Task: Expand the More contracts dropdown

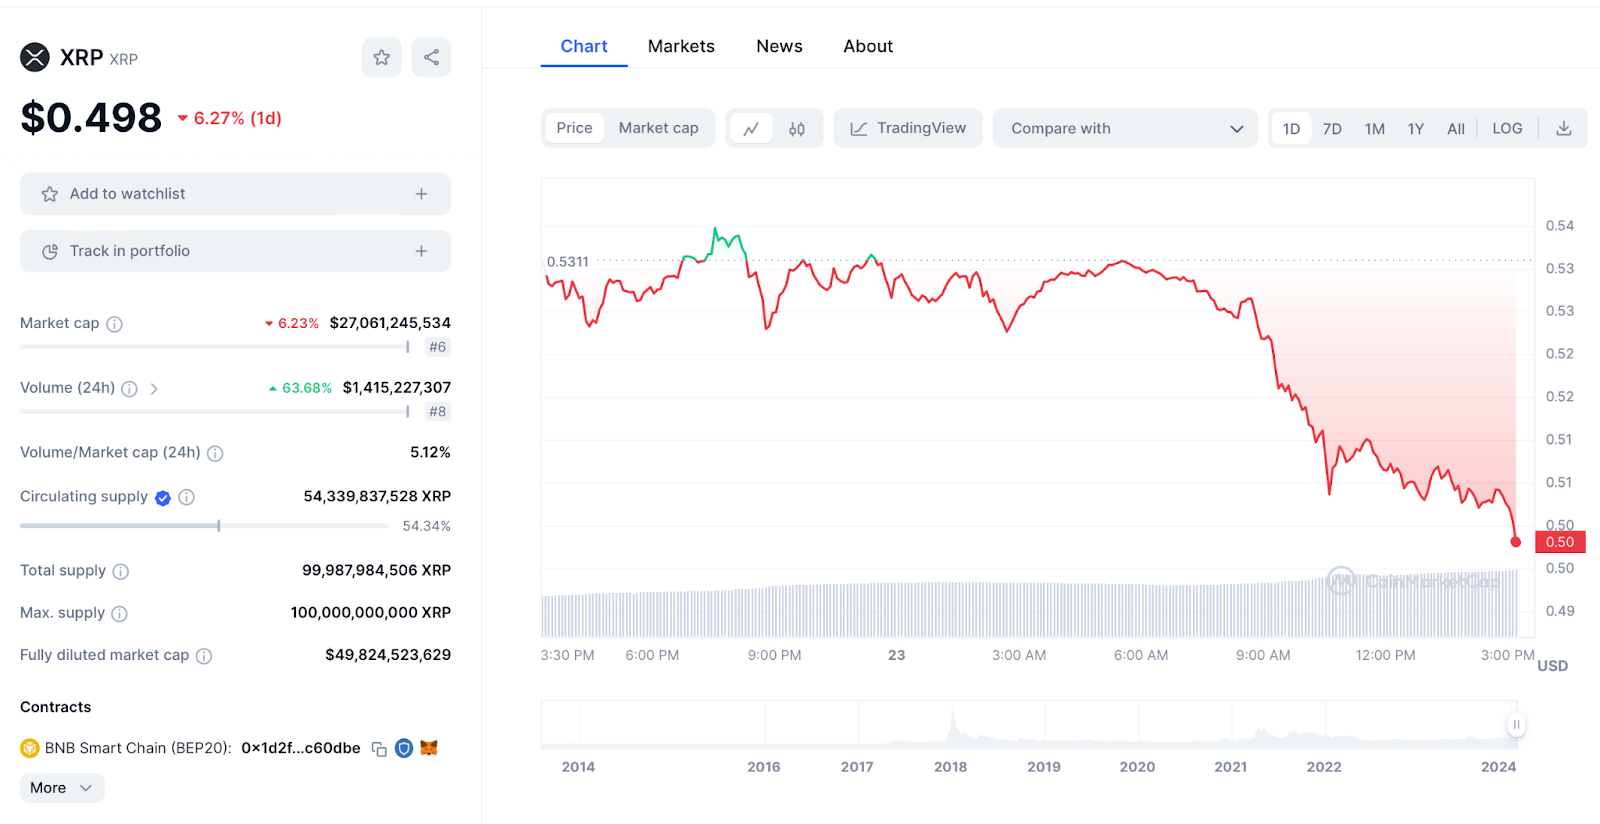Action: 62,788
